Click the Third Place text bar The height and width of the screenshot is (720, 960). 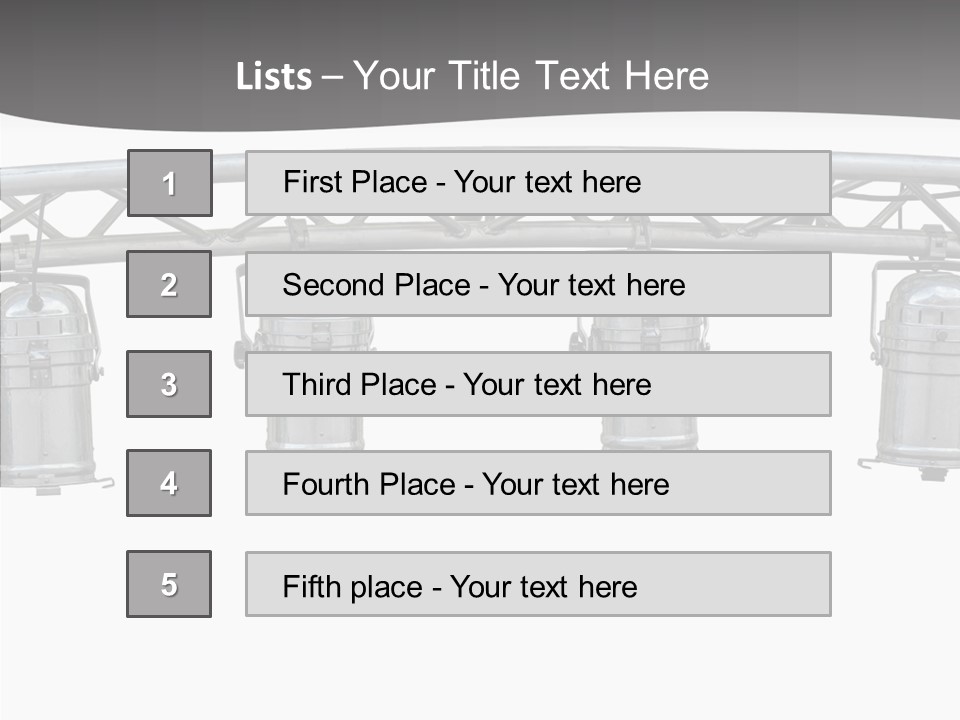pyautogui.click(x=538, y=384)
